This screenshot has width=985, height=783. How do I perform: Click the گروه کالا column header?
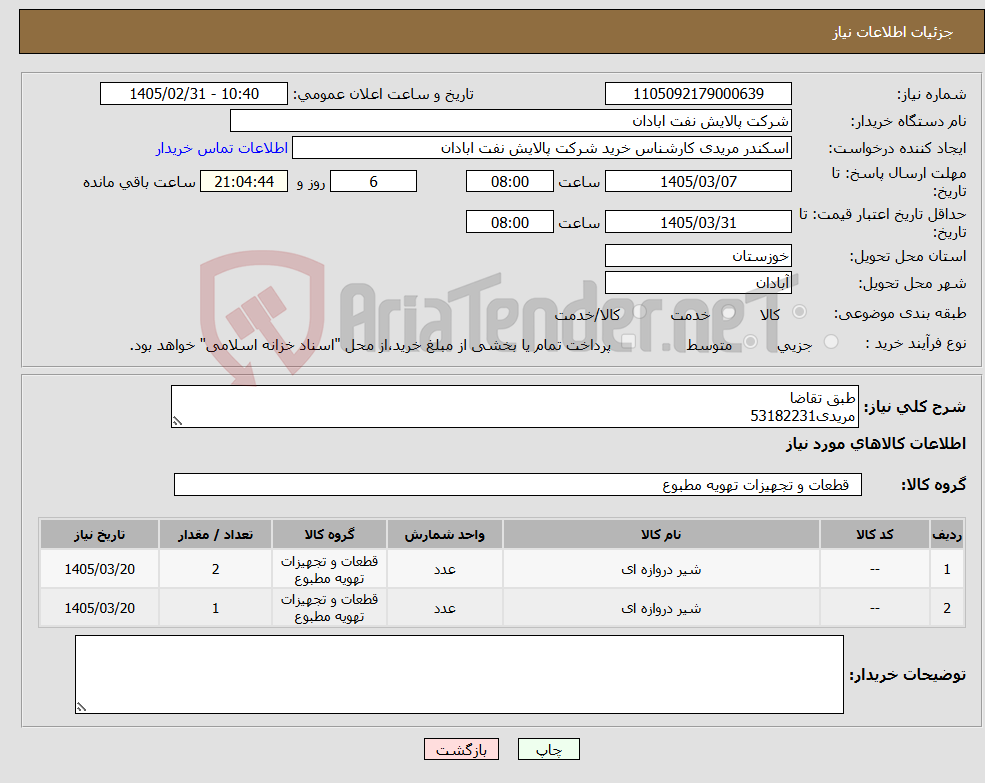point(329,535)
